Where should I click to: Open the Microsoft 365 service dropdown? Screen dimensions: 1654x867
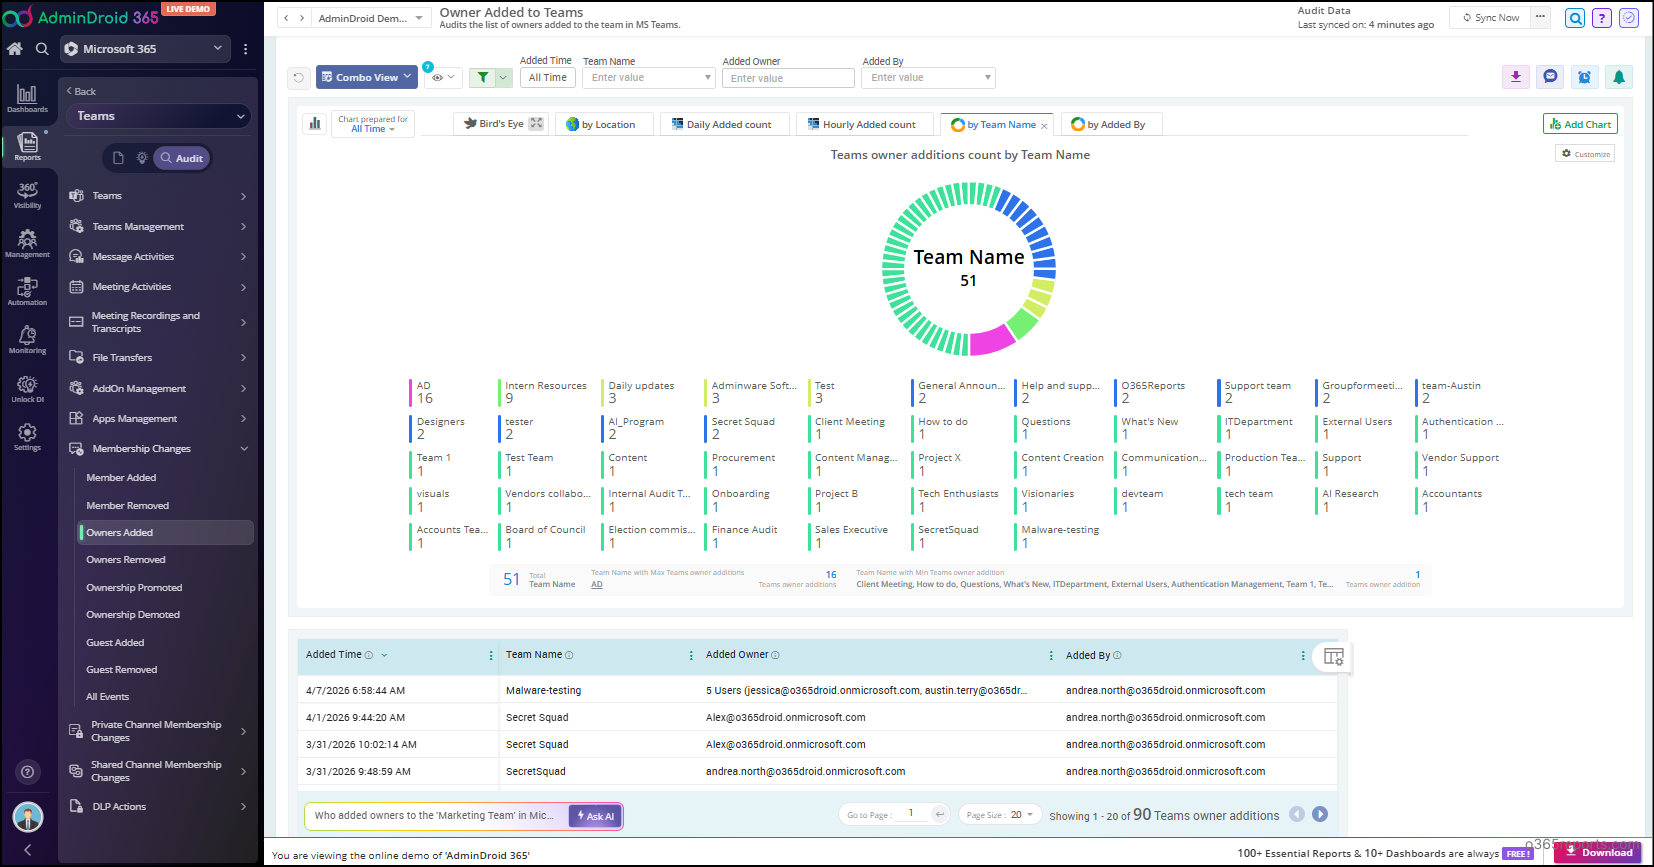click(x=145, y=49)
